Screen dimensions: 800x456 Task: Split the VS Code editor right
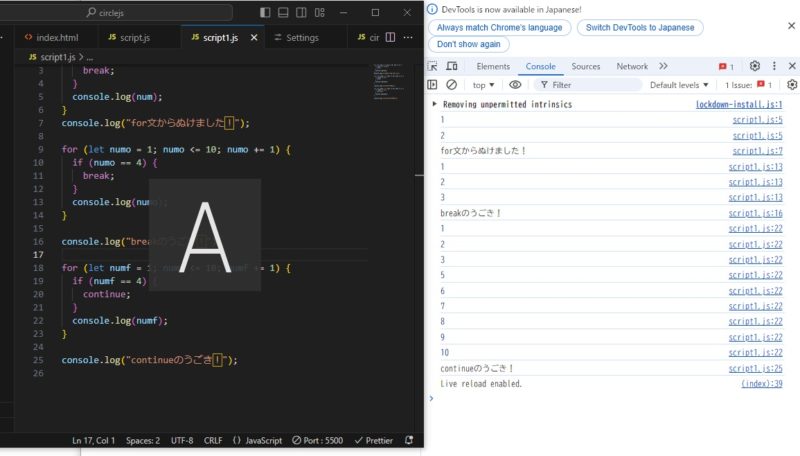390,37
